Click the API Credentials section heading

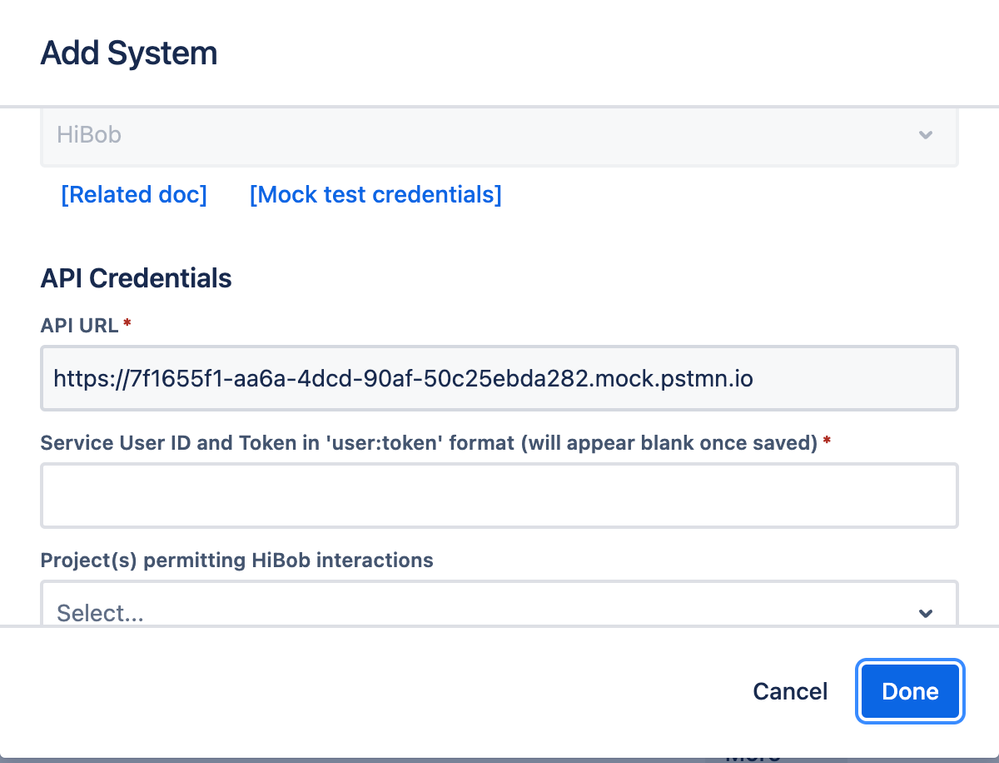(136, 278)
